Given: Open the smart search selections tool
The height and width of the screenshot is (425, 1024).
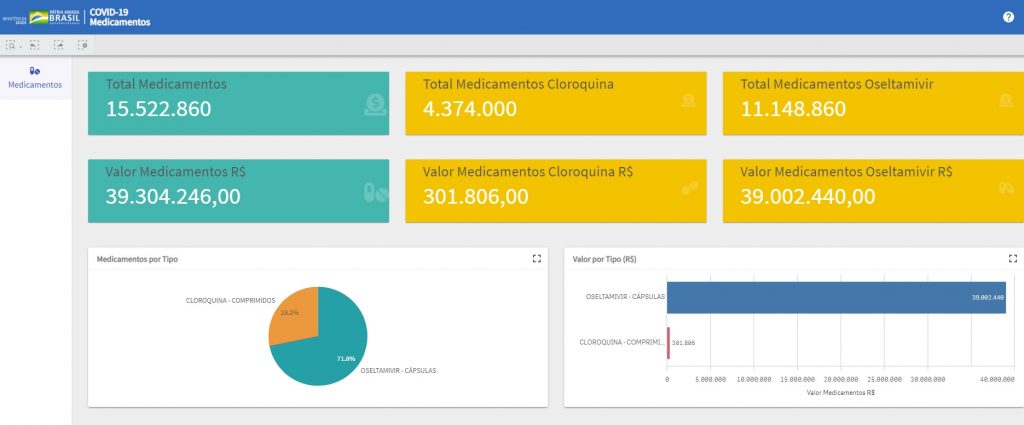Looking at the screenshot, I should [x=11, y=45].
